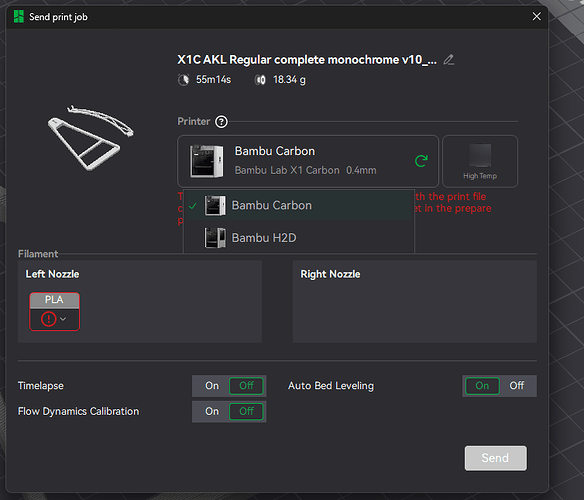Choose checked Bambu Carbon list entry

coord(299,205)
